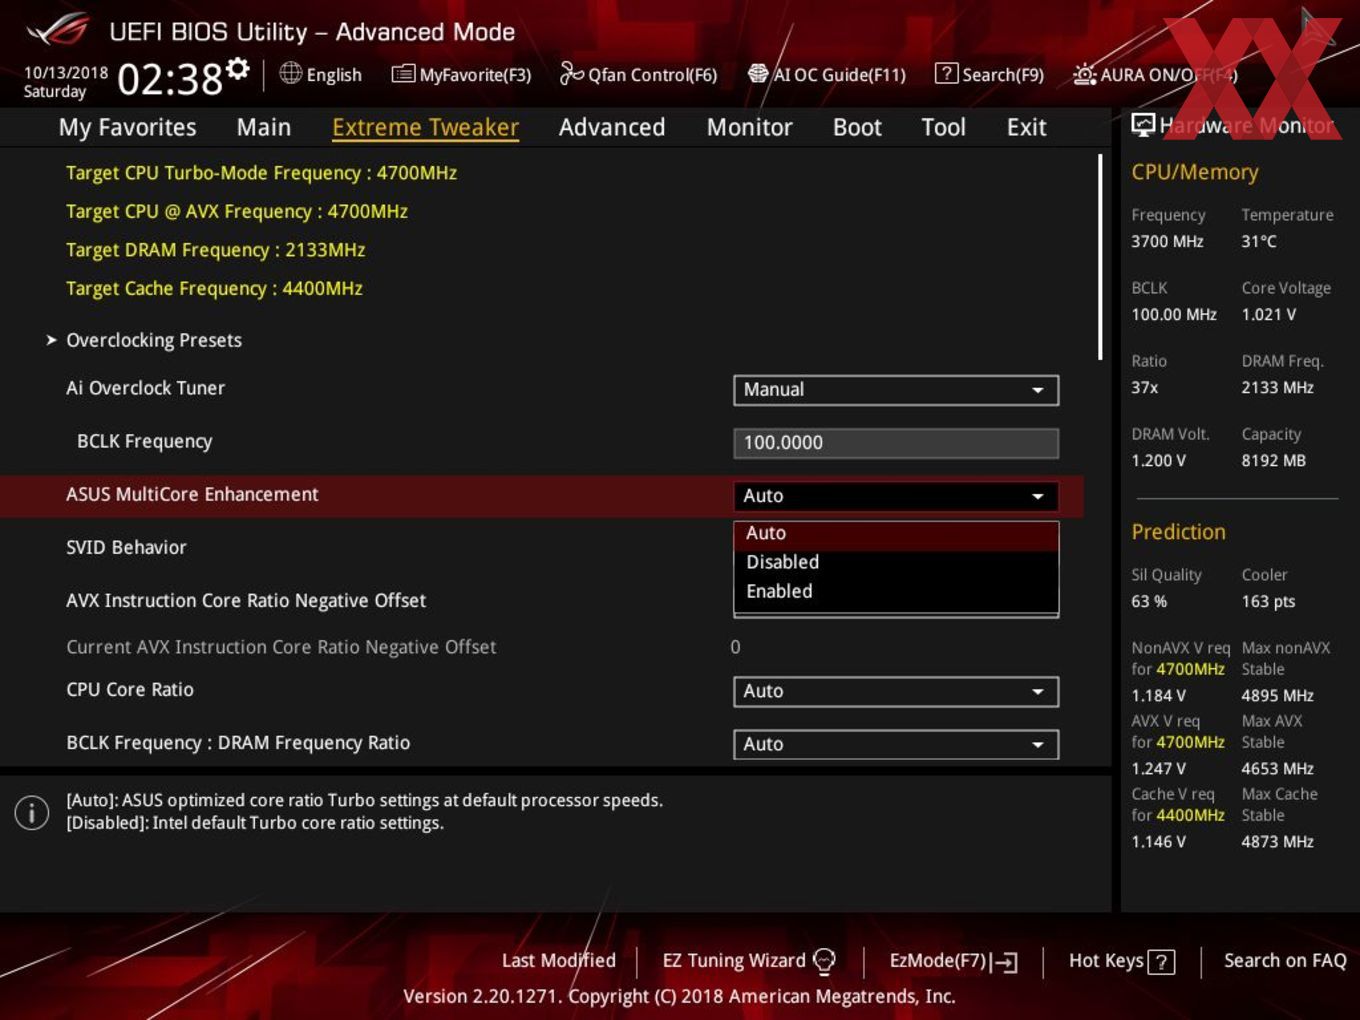Screen dimensions: 1360x1020
Task: Click the 02:38 clock display
Action: click(170, 79)
